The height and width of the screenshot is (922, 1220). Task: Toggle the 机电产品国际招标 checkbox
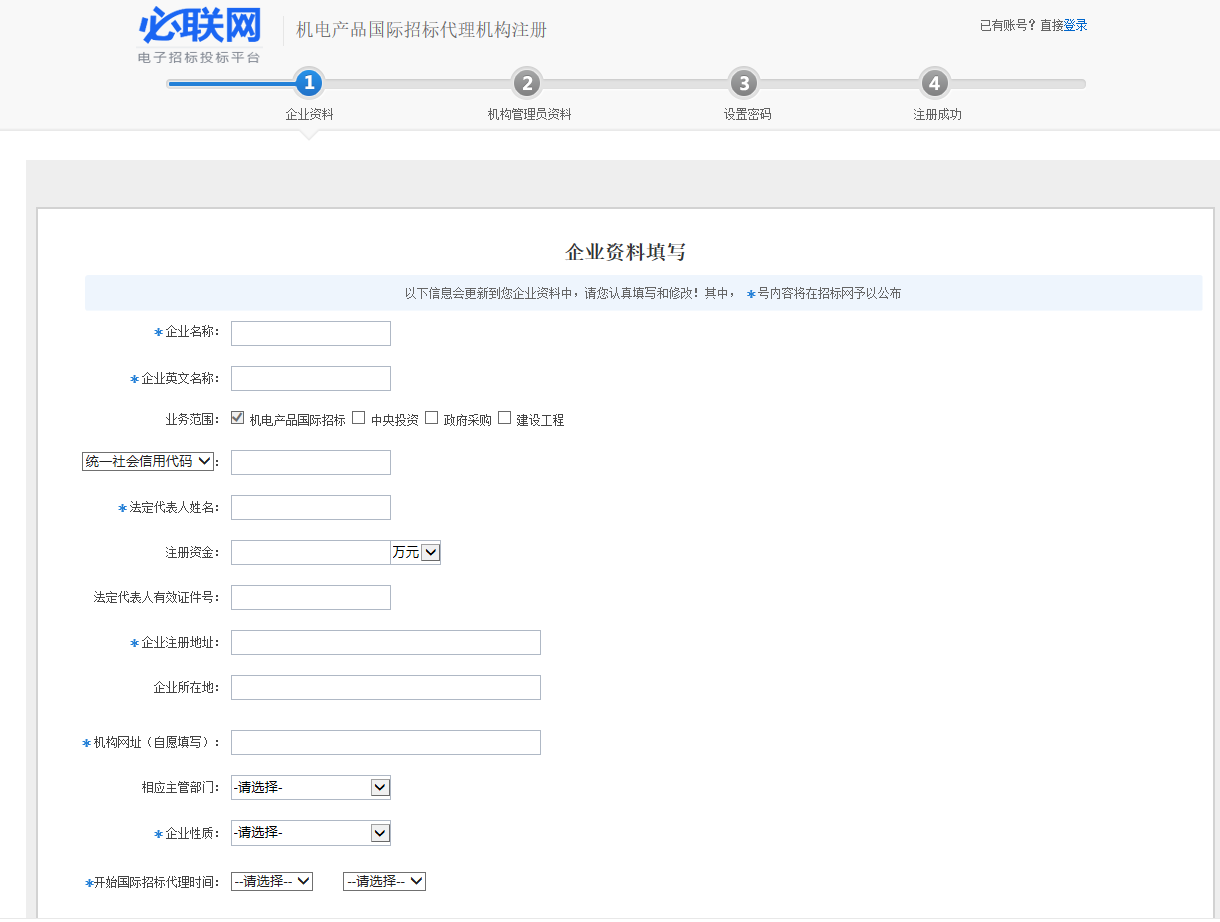coord(238,418)
